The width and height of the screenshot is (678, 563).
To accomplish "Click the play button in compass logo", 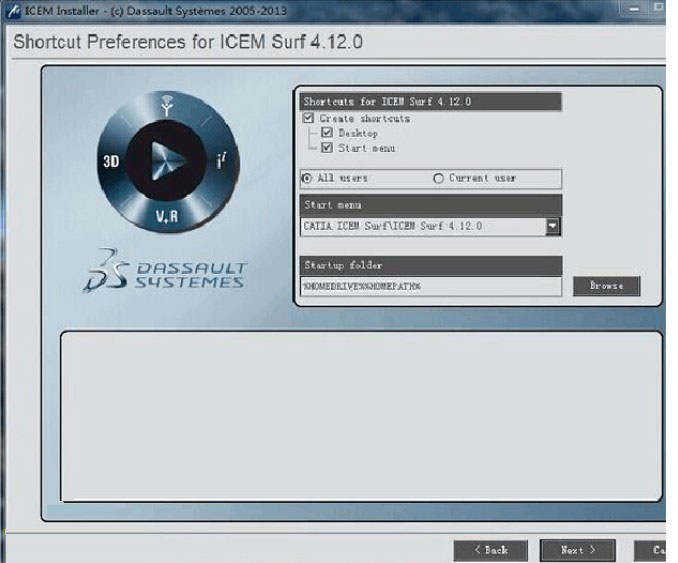I will (x=167, y=161).
